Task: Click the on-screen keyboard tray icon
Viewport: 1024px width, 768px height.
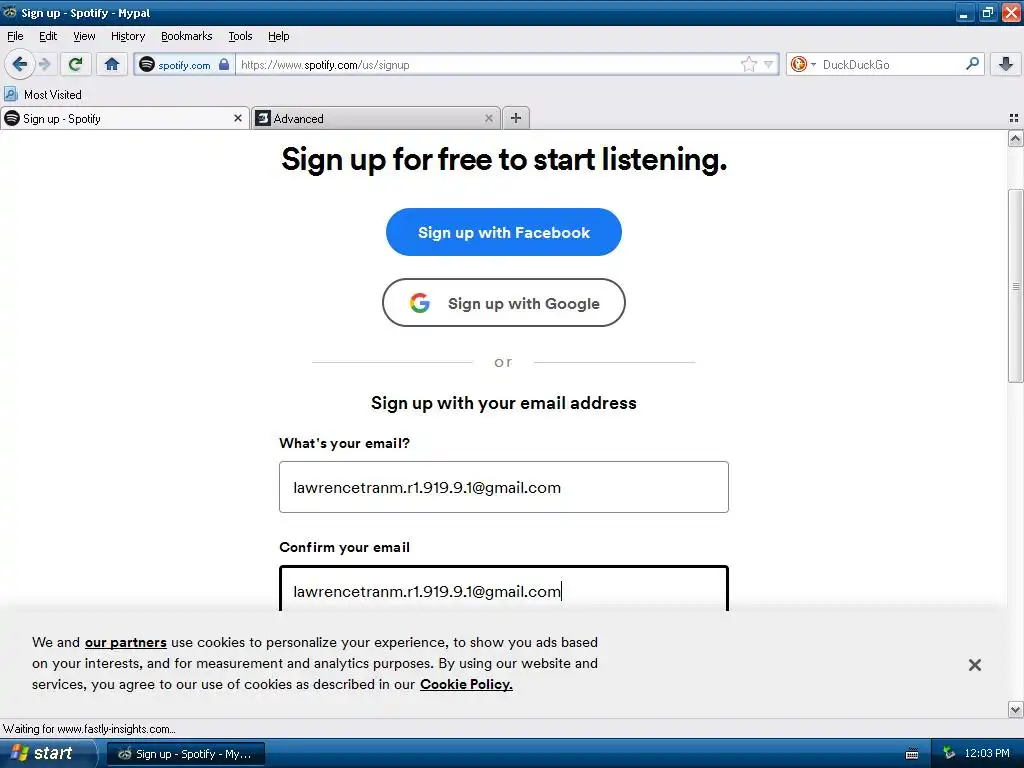Action: 912,754
